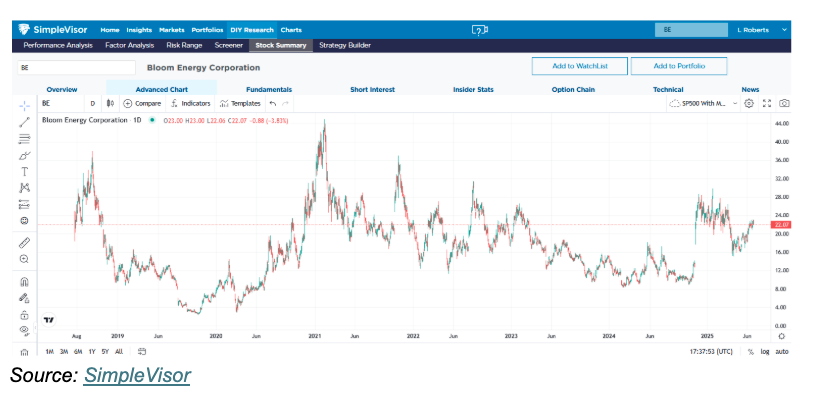This screenshot has height=420, width=815.
Task: Open the help chat icon in header
Action: point(479,30)
